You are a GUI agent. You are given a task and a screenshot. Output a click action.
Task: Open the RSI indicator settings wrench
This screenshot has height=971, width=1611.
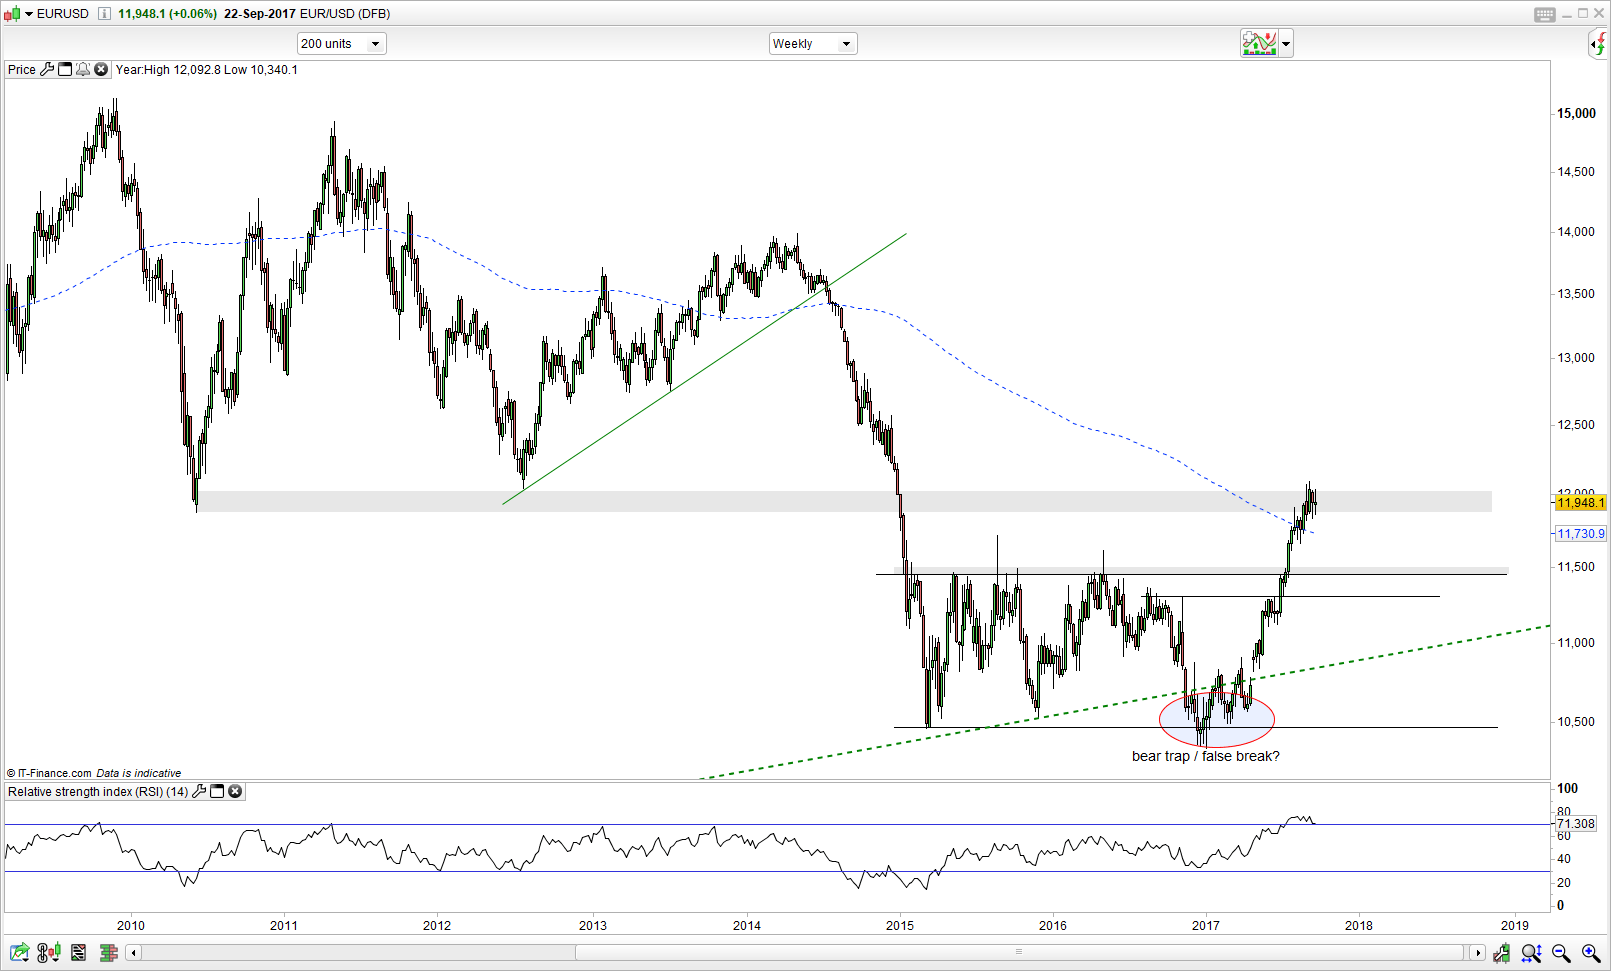coord(200,792)
